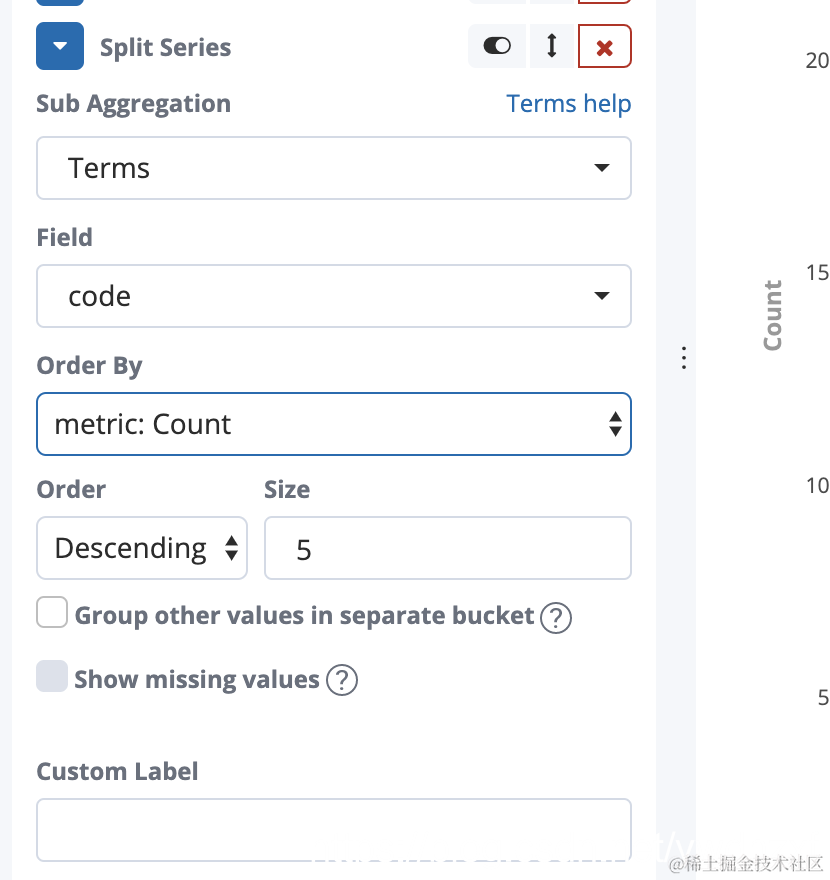Click the up-down priority arrow icon
Viewport: 830px width, 880px height.
click(552, 47)
